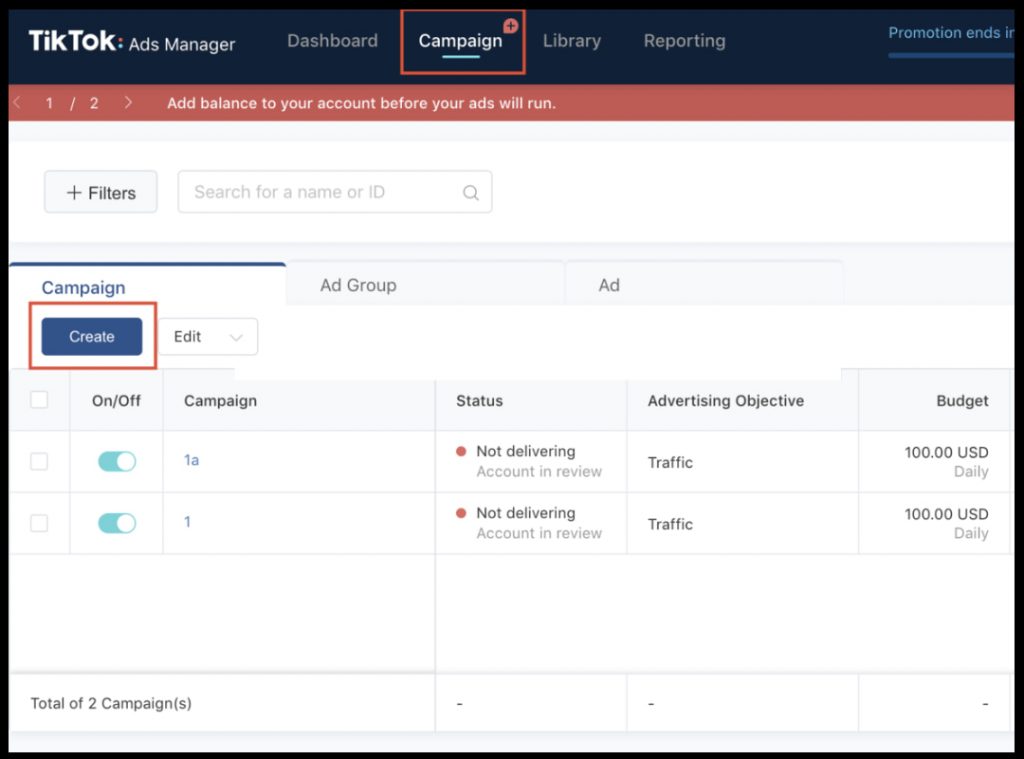This screenshot has width=1024, height=759.
Task: Click the search magnifier icon
Action: pos(470,193)
